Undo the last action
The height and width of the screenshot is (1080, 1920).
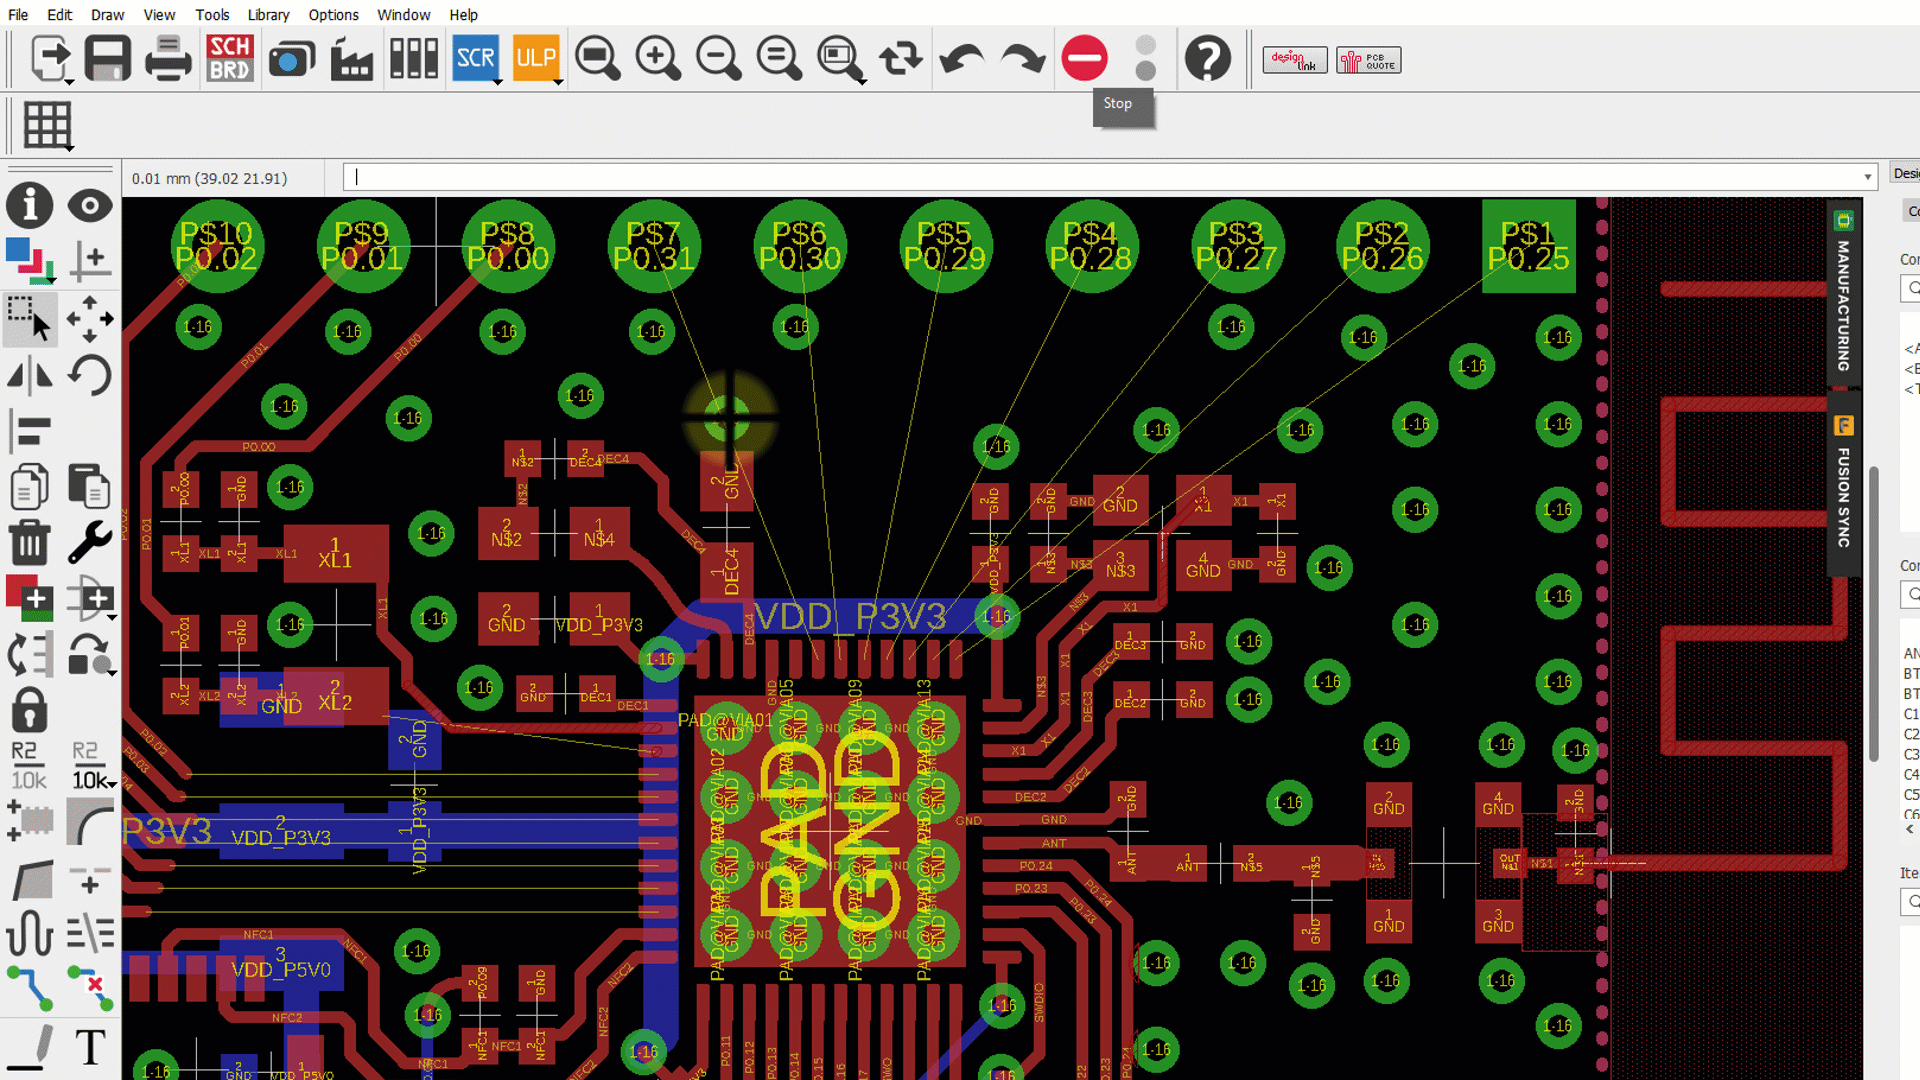point(962,59)
